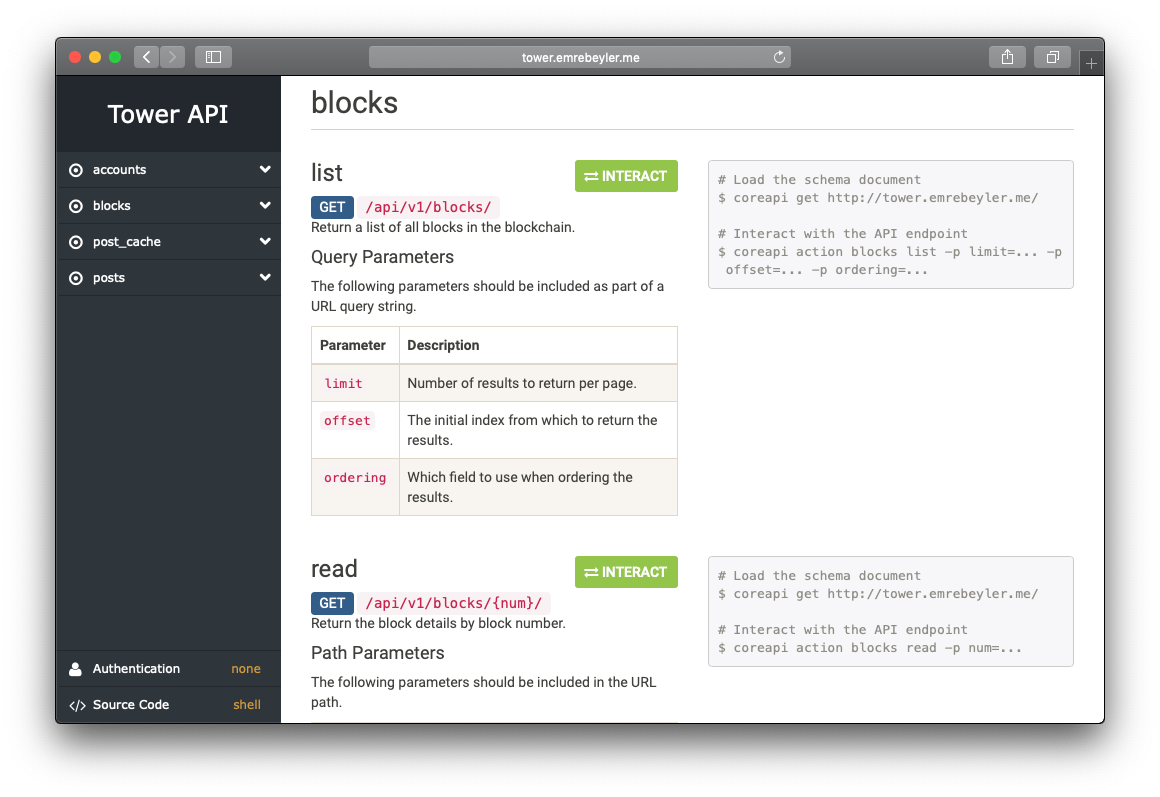The width and height of the screenshot is (1160, 797).
Task: Click the code brackets icon for Source Code
Action: 77,705
